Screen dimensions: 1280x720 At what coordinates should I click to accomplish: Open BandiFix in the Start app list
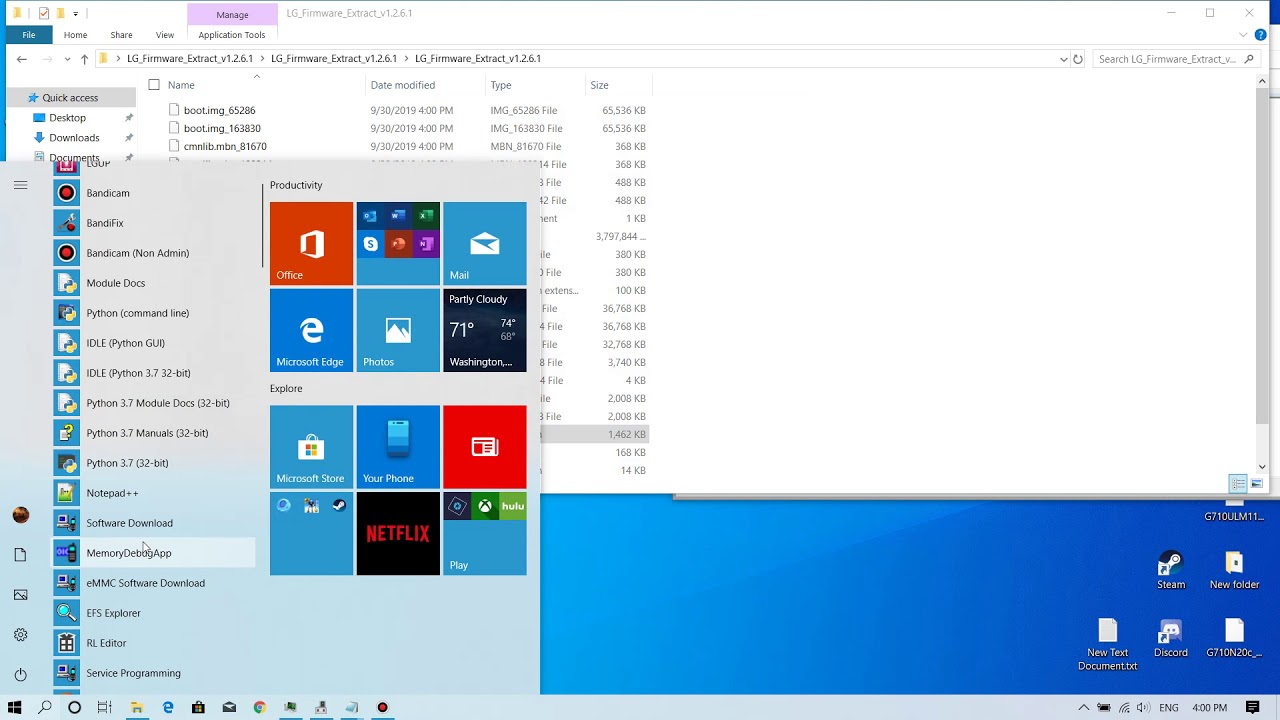coord(154,223)
